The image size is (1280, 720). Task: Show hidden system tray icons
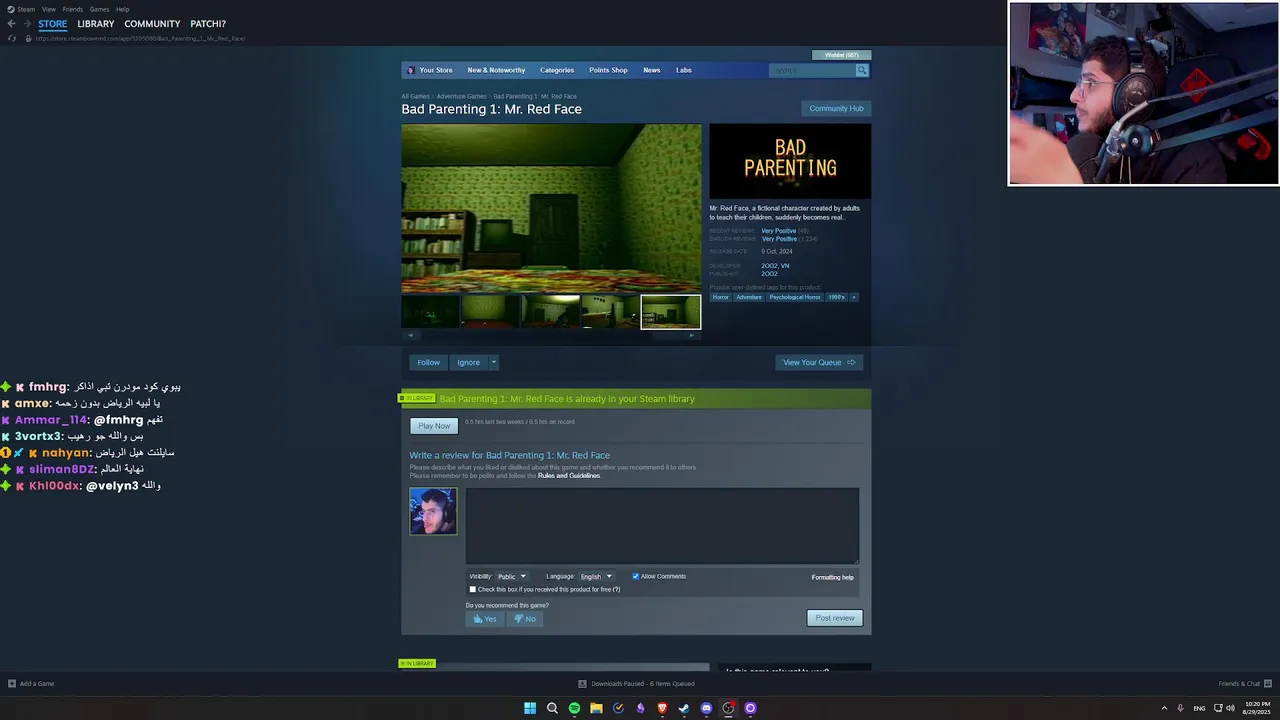coord(1164,708)
